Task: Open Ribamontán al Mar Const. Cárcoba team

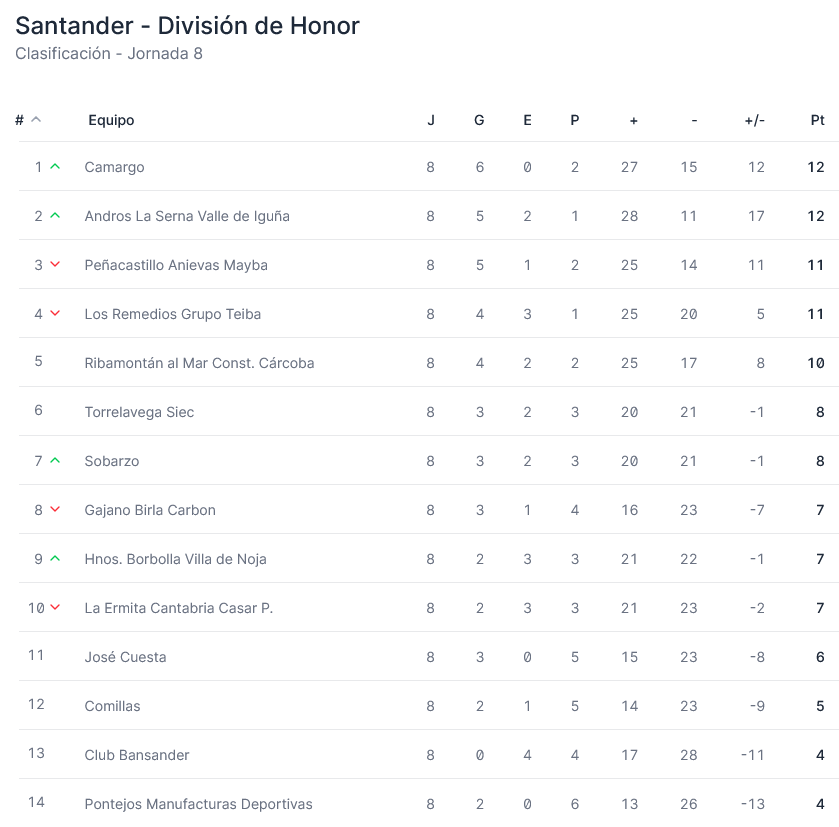Action: [x=199, y=363]
